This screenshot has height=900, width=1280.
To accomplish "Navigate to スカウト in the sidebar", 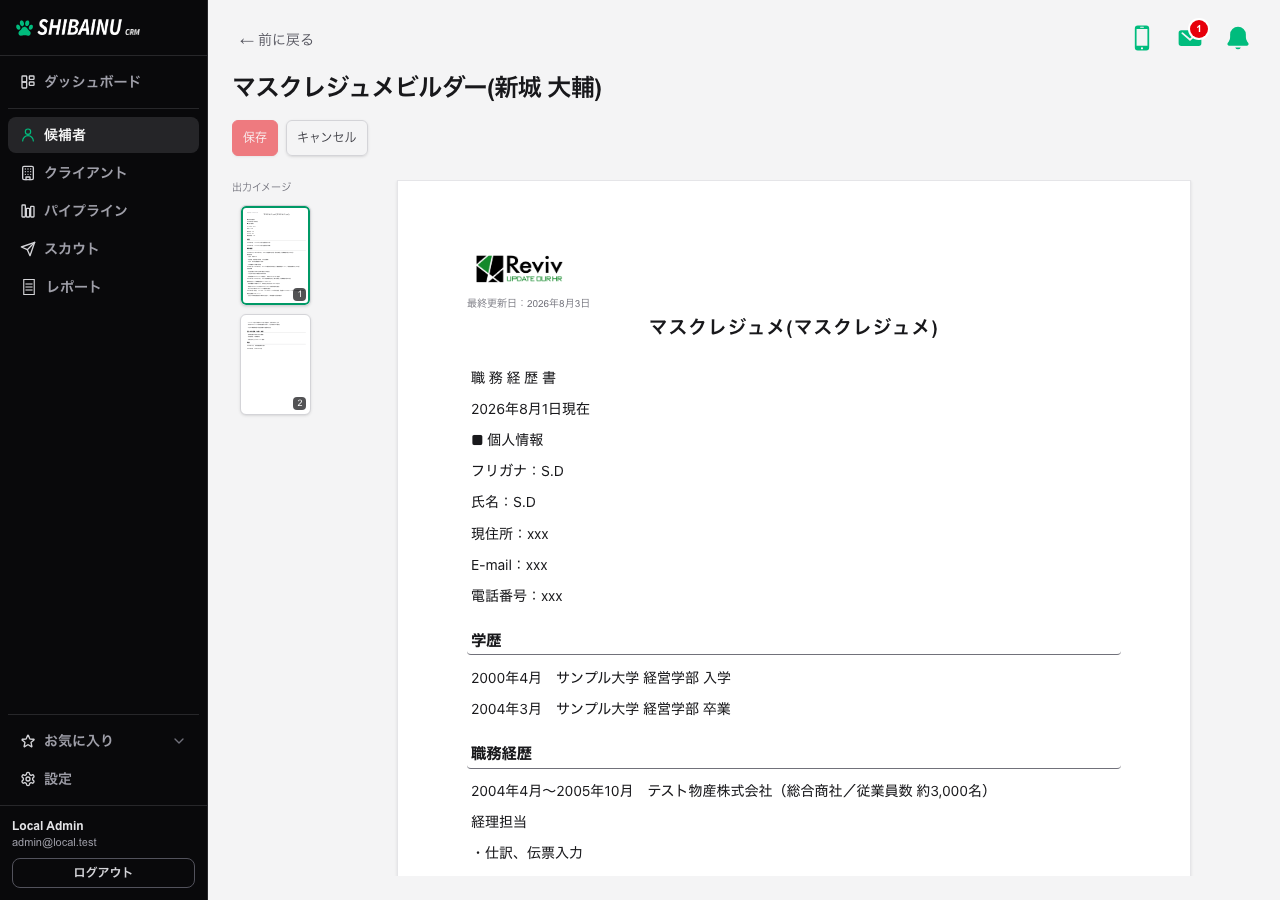I will tap(103, 249).
